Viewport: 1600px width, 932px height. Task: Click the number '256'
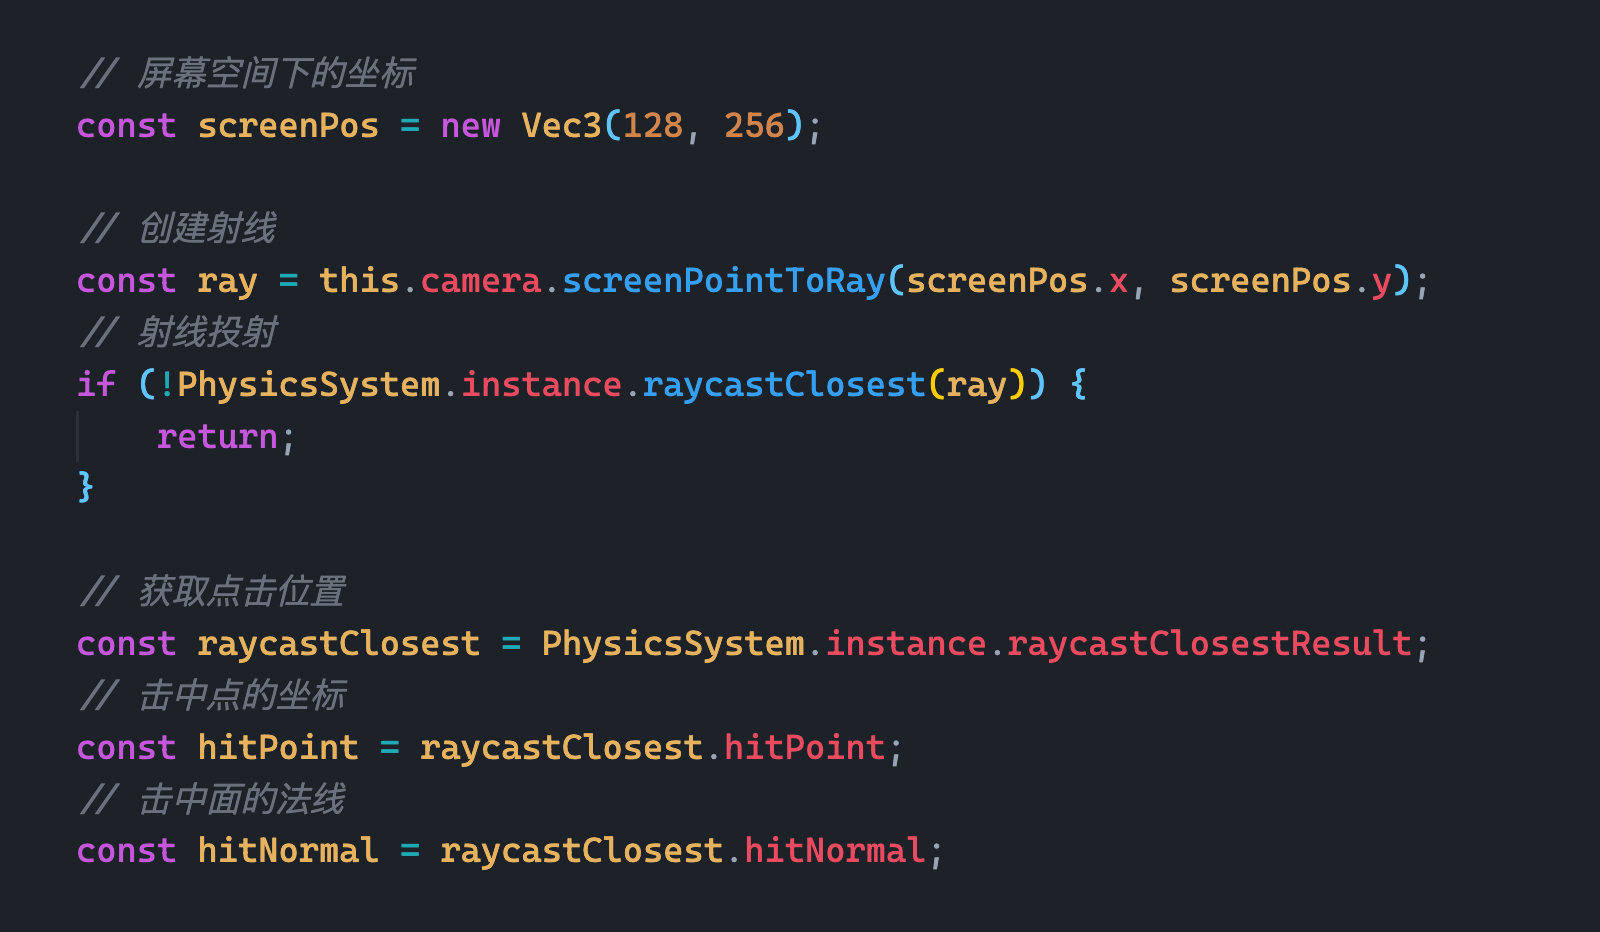pyautogui.click(x=754, y=126)
